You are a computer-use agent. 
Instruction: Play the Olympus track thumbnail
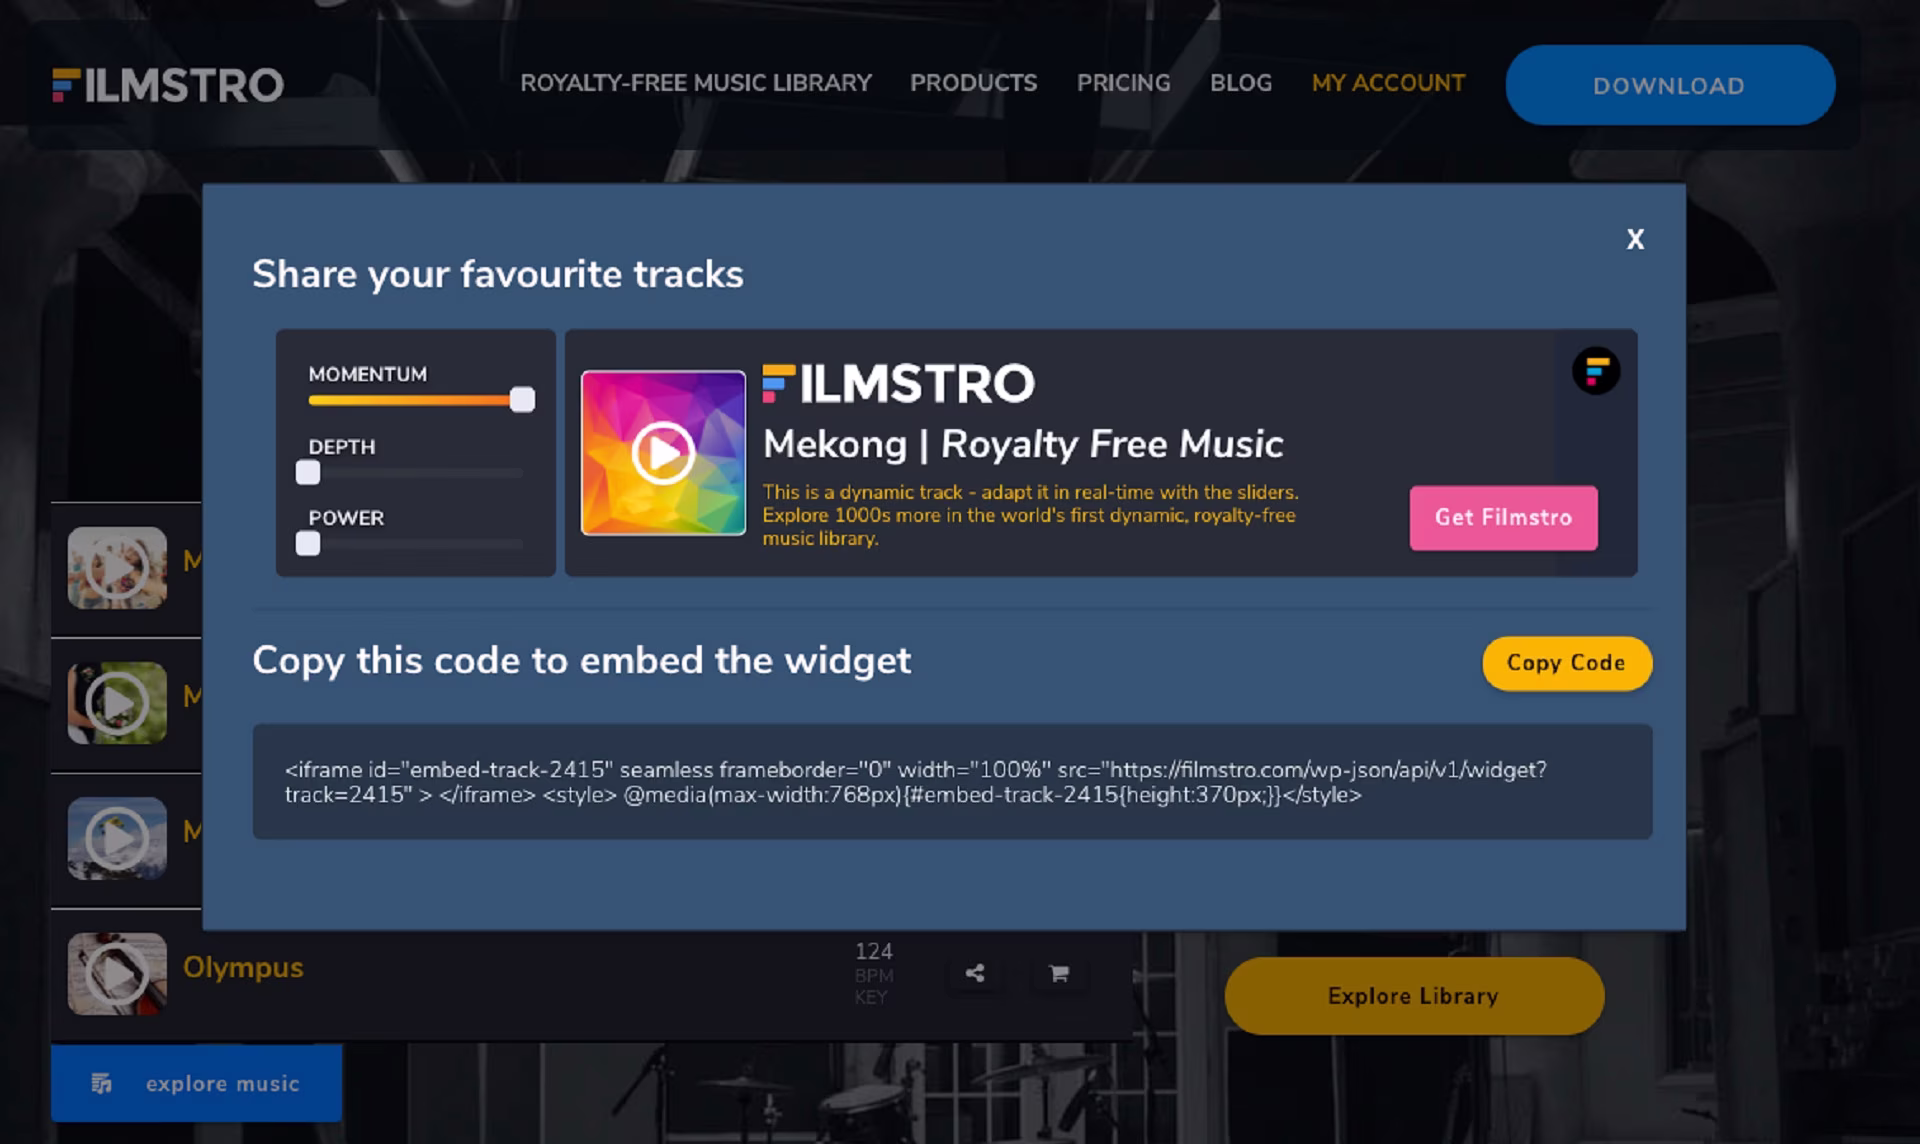(x=117, y=974)
